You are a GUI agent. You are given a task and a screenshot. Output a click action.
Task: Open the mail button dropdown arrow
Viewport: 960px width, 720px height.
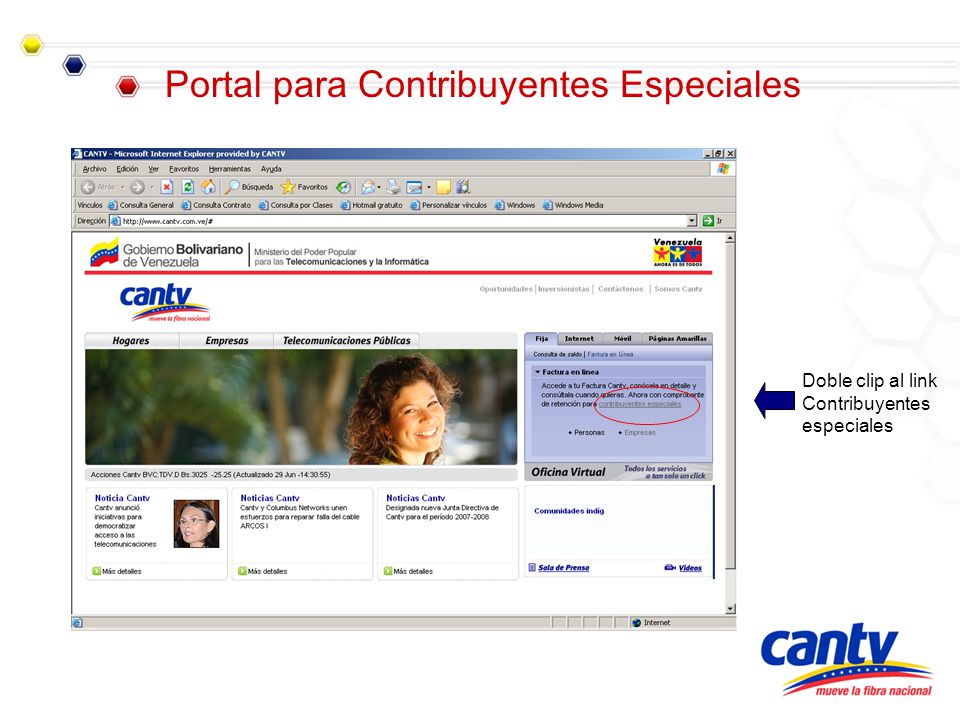(379, 187)
